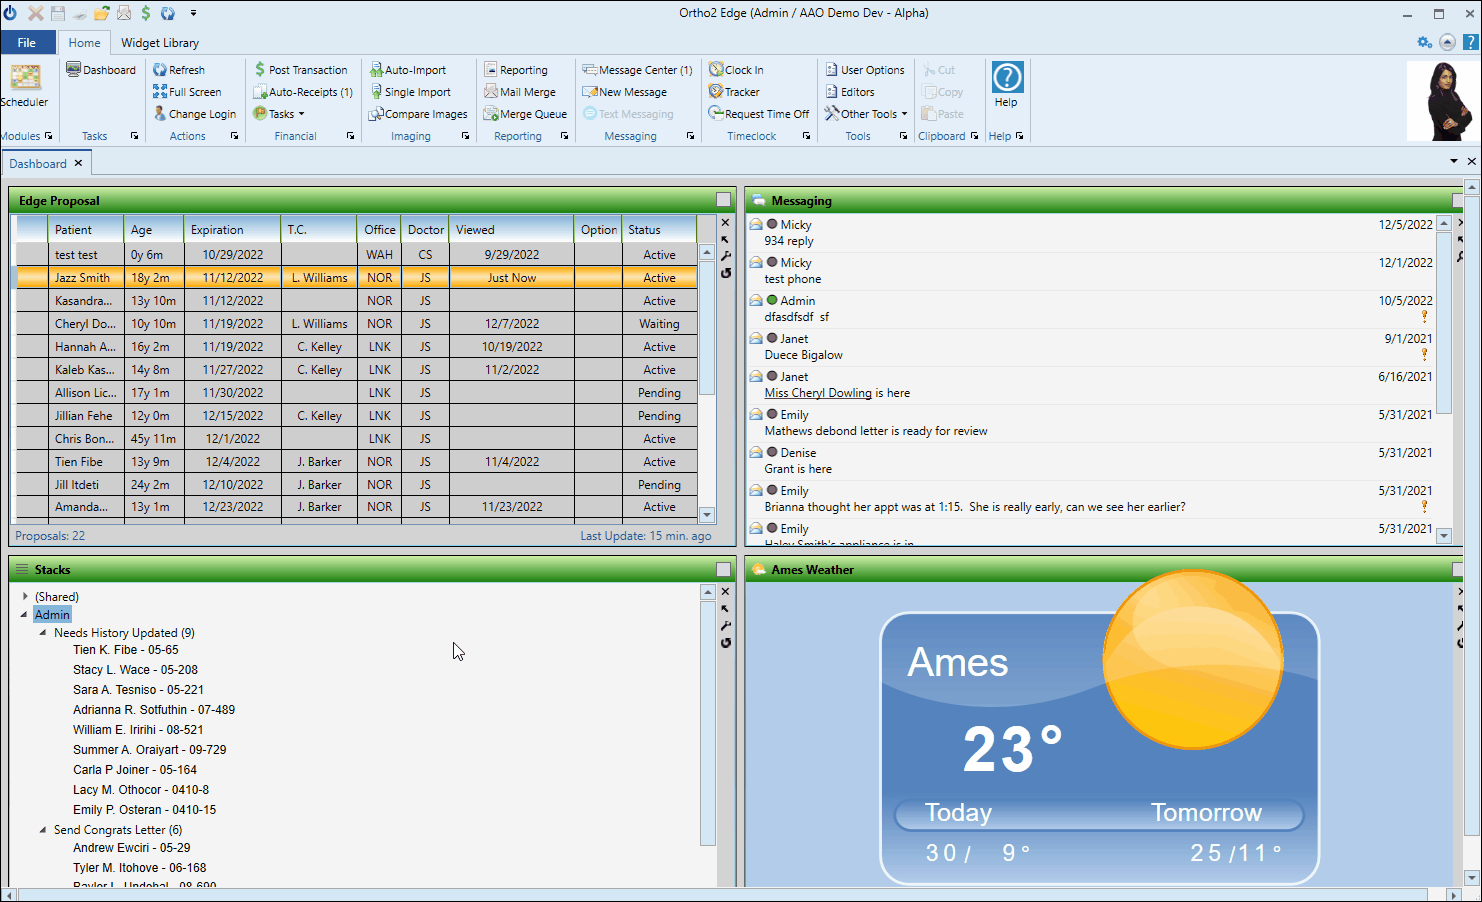The width and height of the screenshot is (1482, 902).
Task: Open the Scheduler module
Action: click(x=25, y=86)
